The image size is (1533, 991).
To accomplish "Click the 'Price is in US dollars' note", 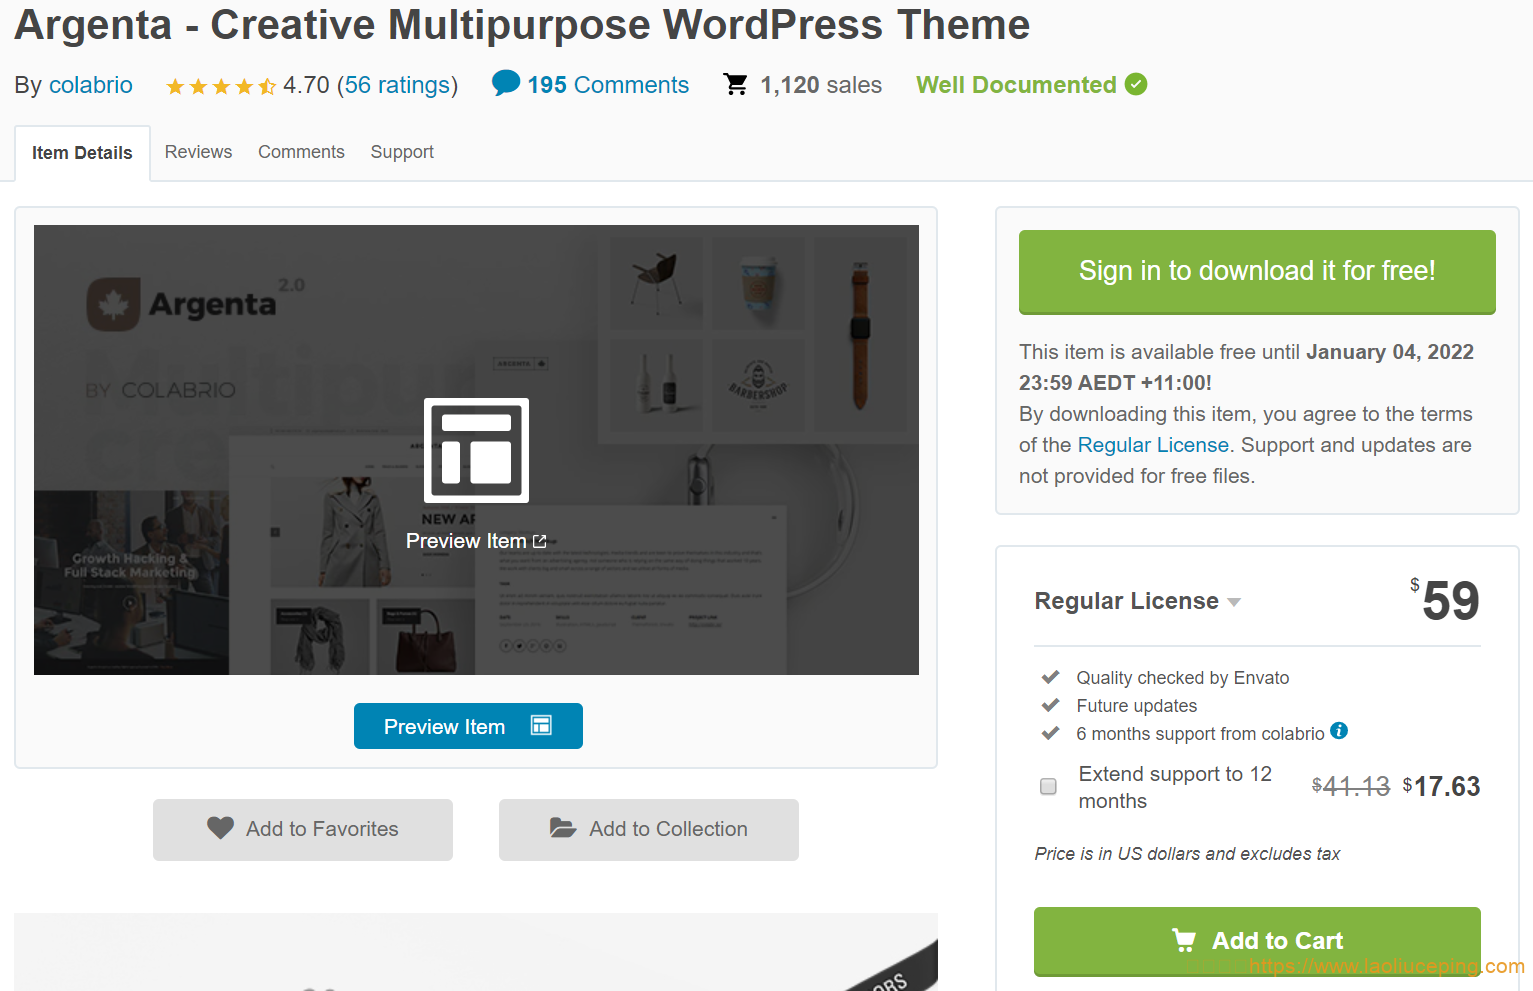I will pyautogui.click(x=1187, y=853).
